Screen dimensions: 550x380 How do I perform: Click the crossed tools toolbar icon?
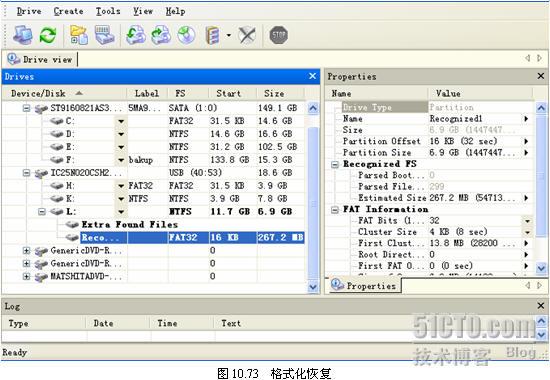[x=247, y=35]
